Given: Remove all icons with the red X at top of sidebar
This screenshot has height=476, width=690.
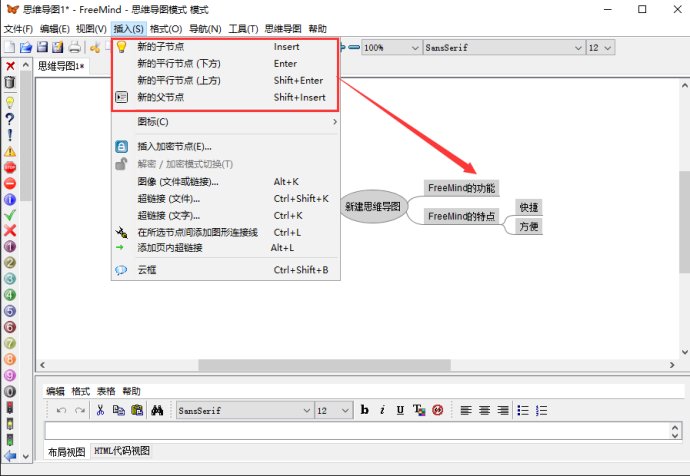Looking at the screenshot, I should [x=10, y=66].
